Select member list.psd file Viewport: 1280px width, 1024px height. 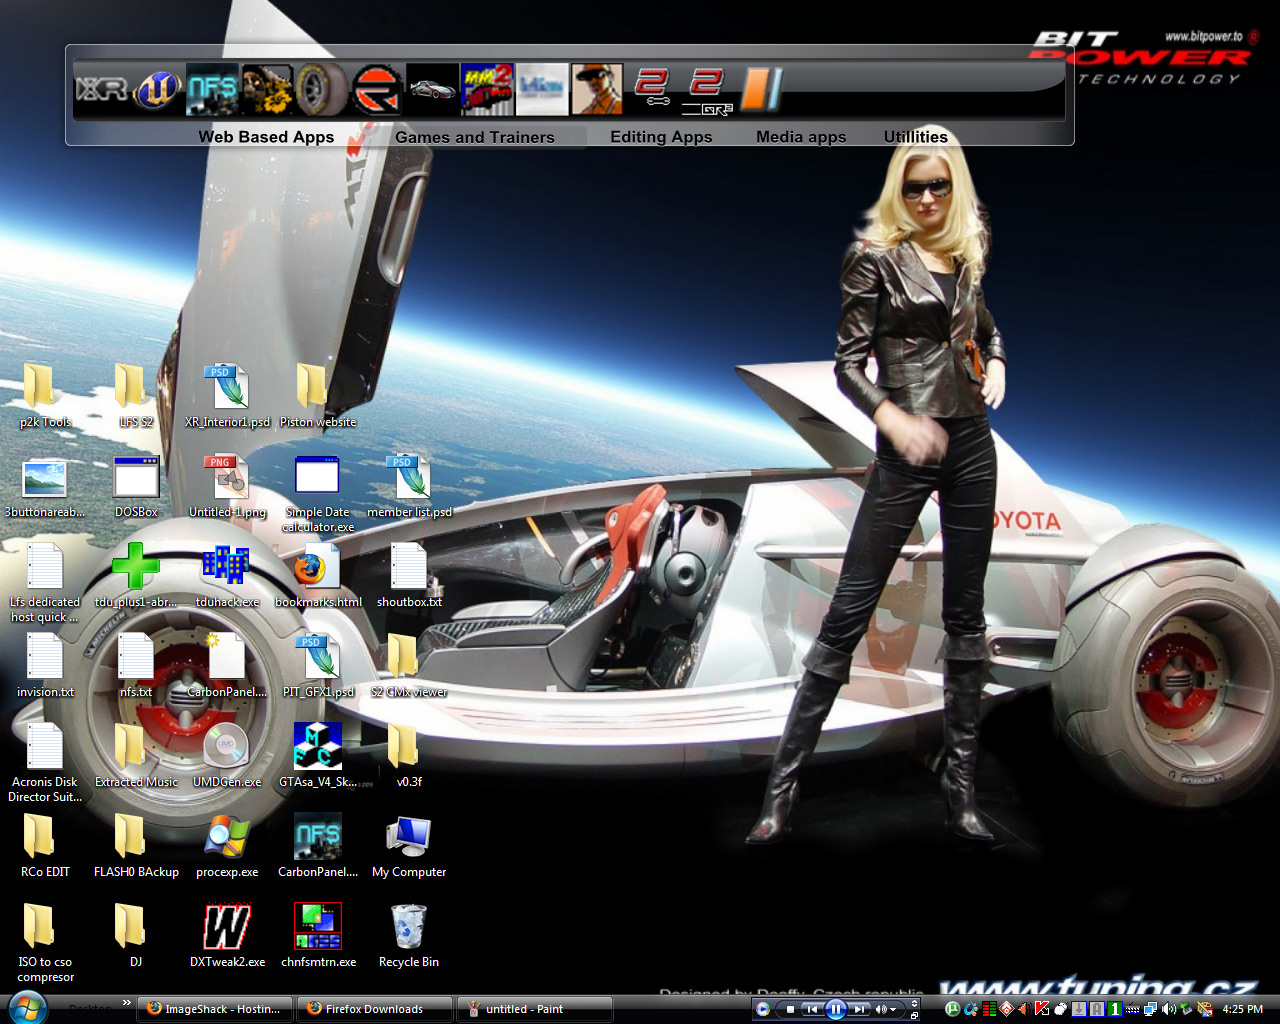(x=409, y=486)
